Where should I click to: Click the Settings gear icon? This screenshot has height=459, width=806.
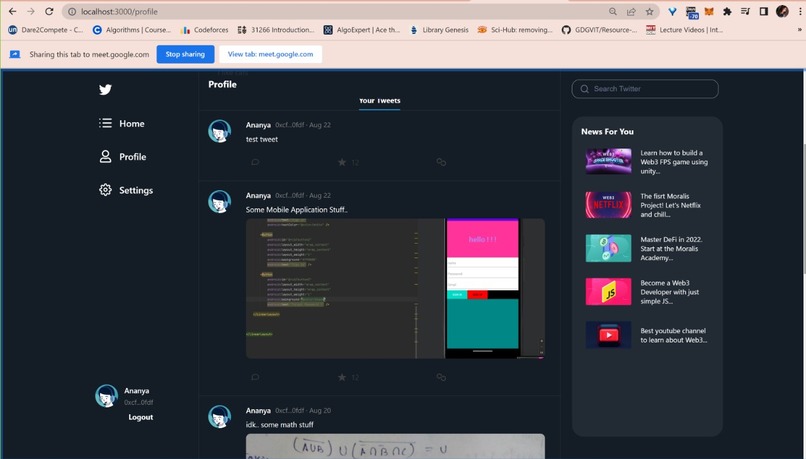tap(105, 190)
